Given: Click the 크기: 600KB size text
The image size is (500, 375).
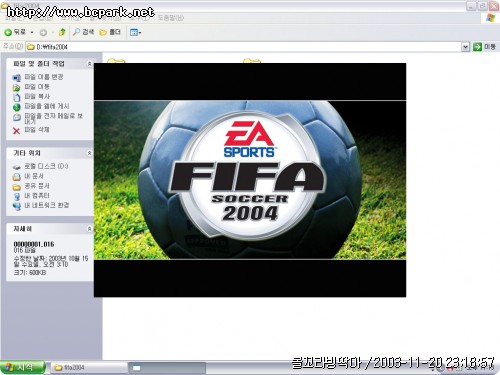Looking at the screenshot, I should click(x=30, y=272).
